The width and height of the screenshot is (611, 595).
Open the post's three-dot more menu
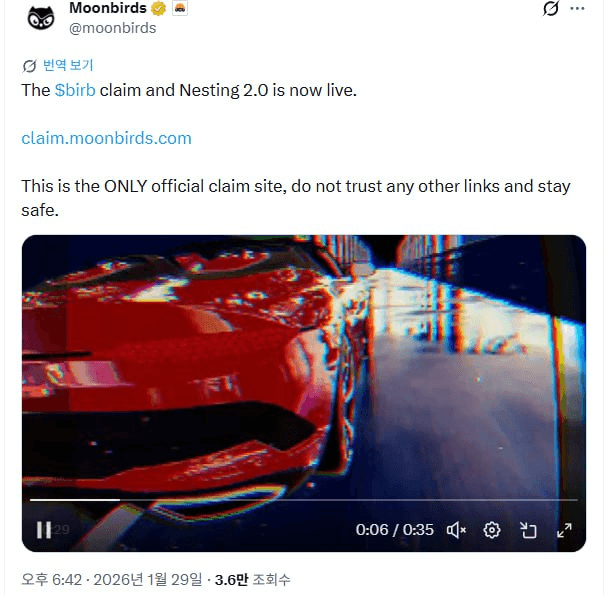point(577,9)
